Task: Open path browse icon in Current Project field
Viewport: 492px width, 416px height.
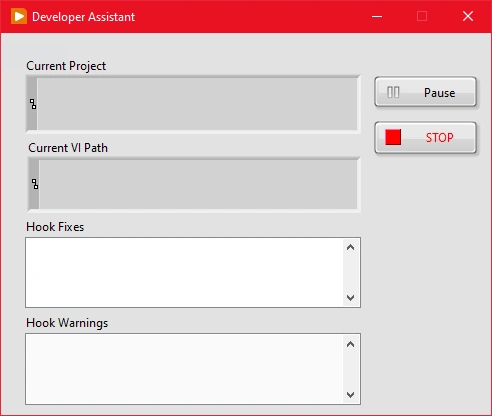Action: point(33,104)
